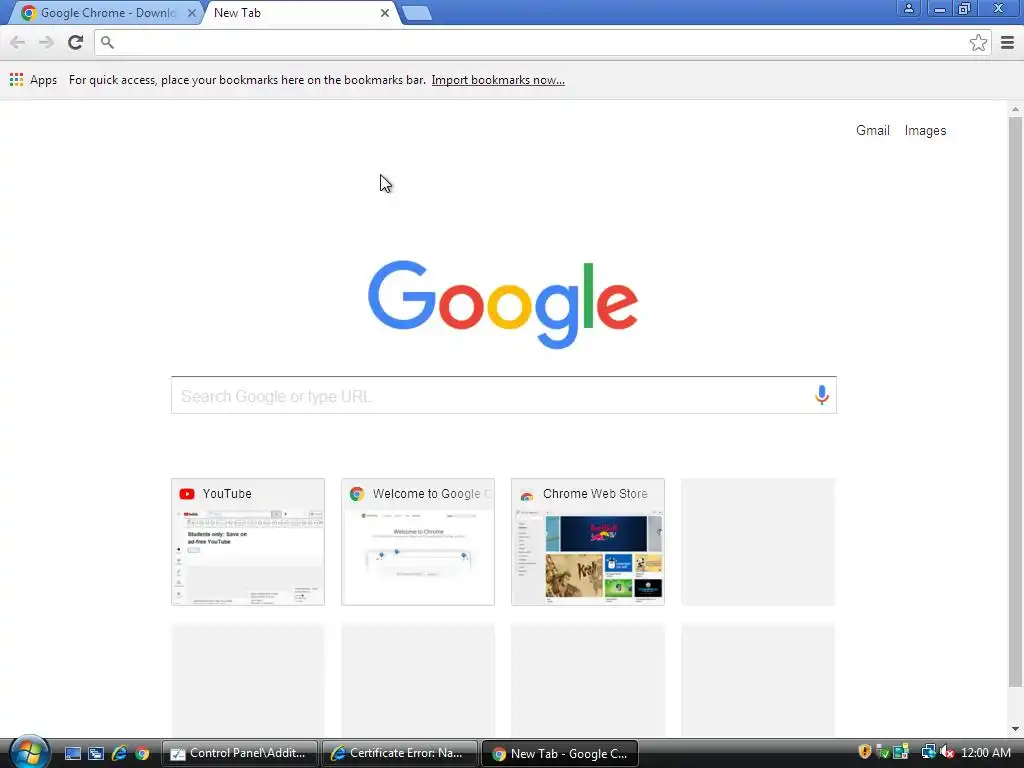The width and height of the screenshot is (1024, 768).
Task: Click the scrollbar down arrow
Action: click(1015, 729)
